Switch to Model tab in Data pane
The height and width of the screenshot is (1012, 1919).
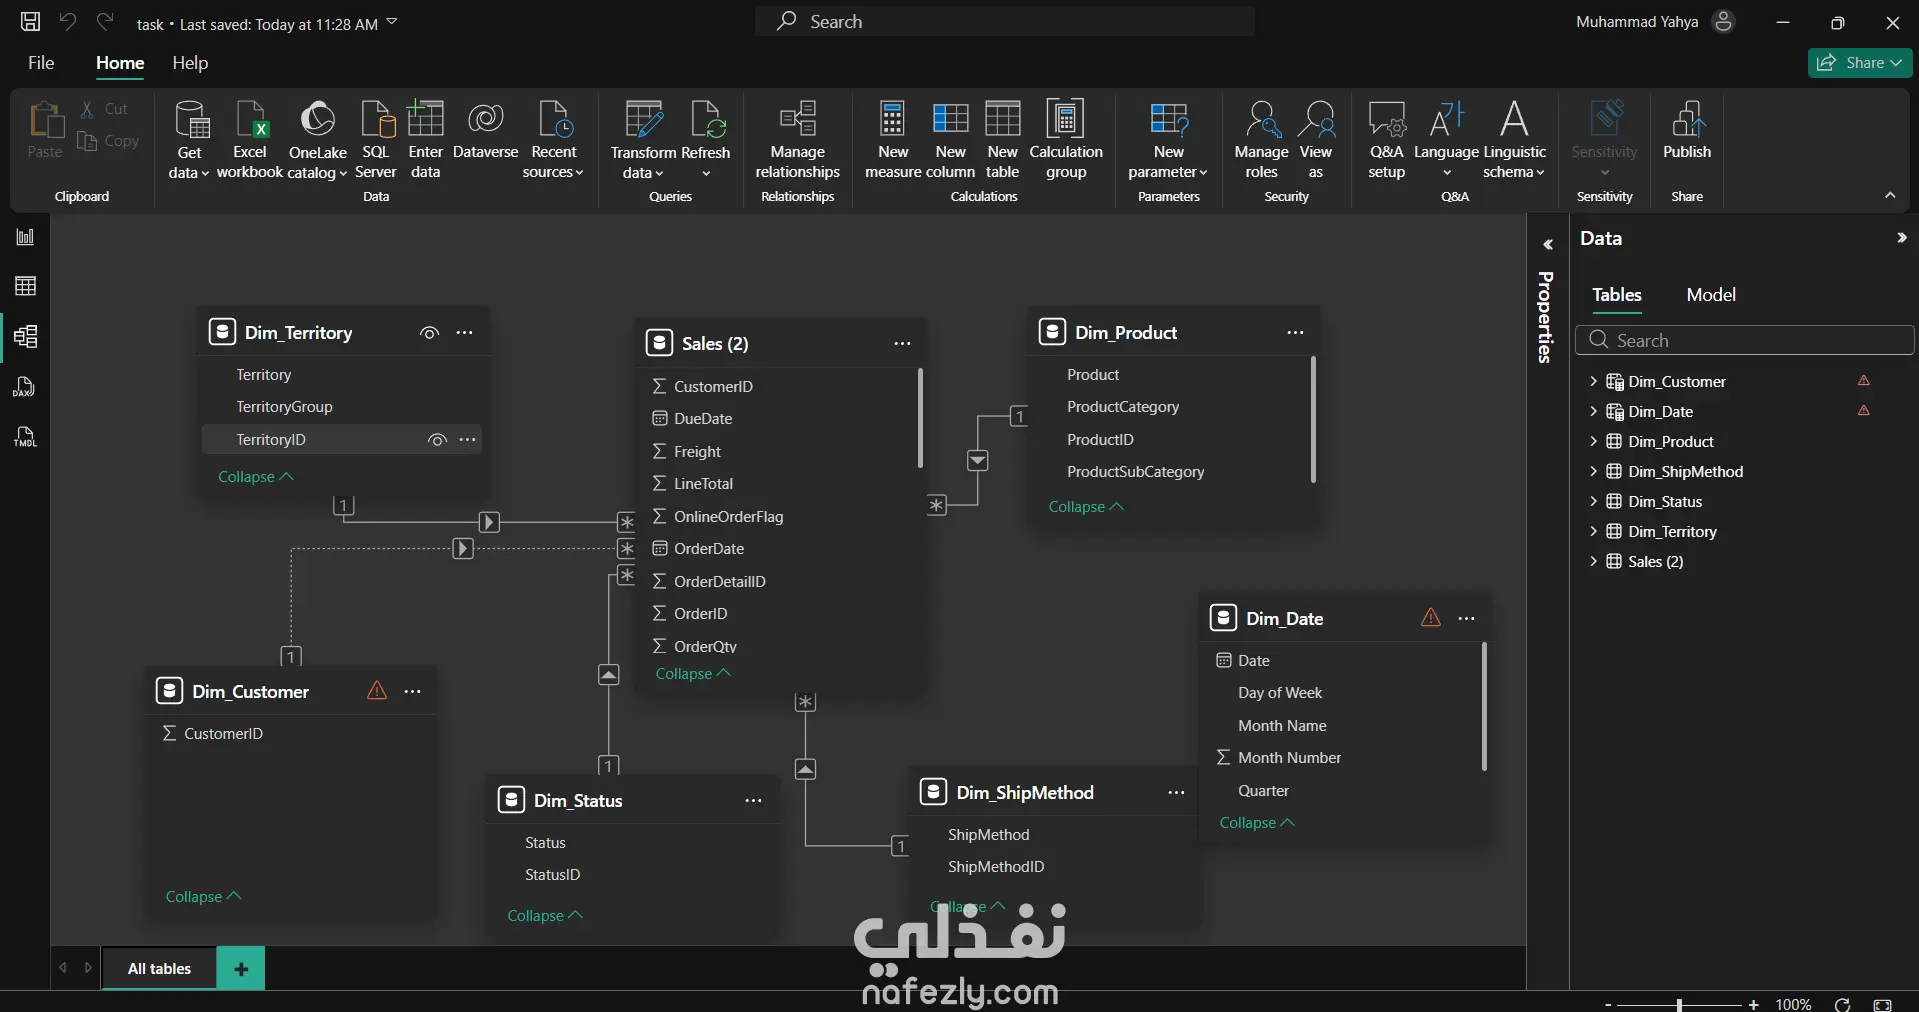pos(1711,295)
